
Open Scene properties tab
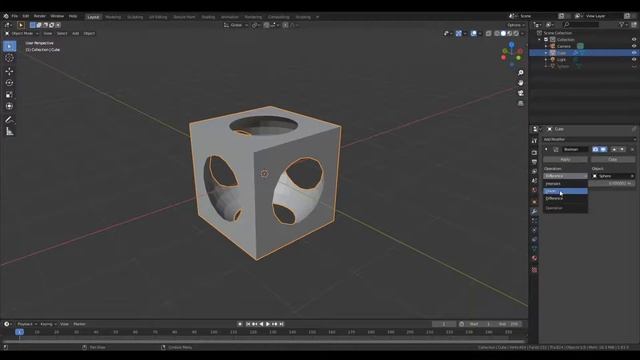pos(534,181)
